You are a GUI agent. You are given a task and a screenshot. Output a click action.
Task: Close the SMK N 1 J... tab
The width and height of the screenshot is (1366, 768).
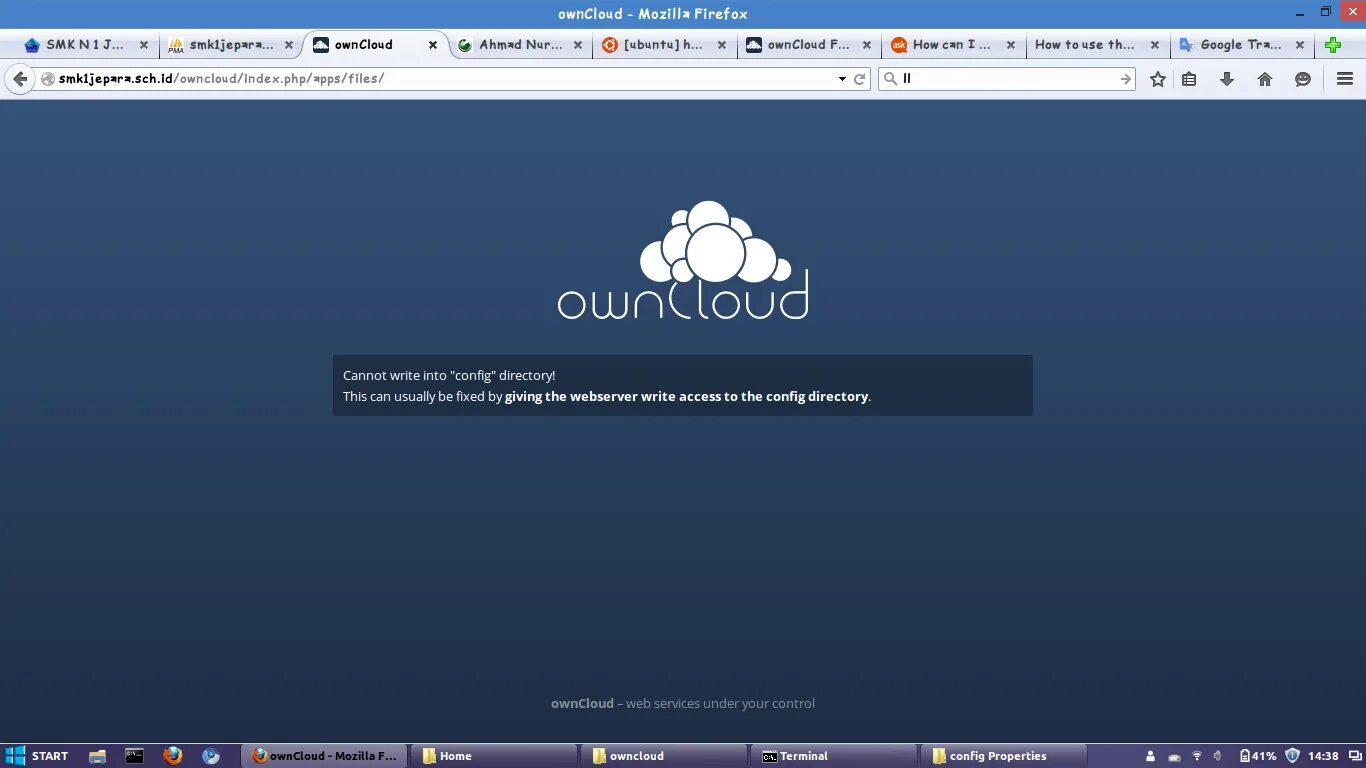tap(144, 45)
